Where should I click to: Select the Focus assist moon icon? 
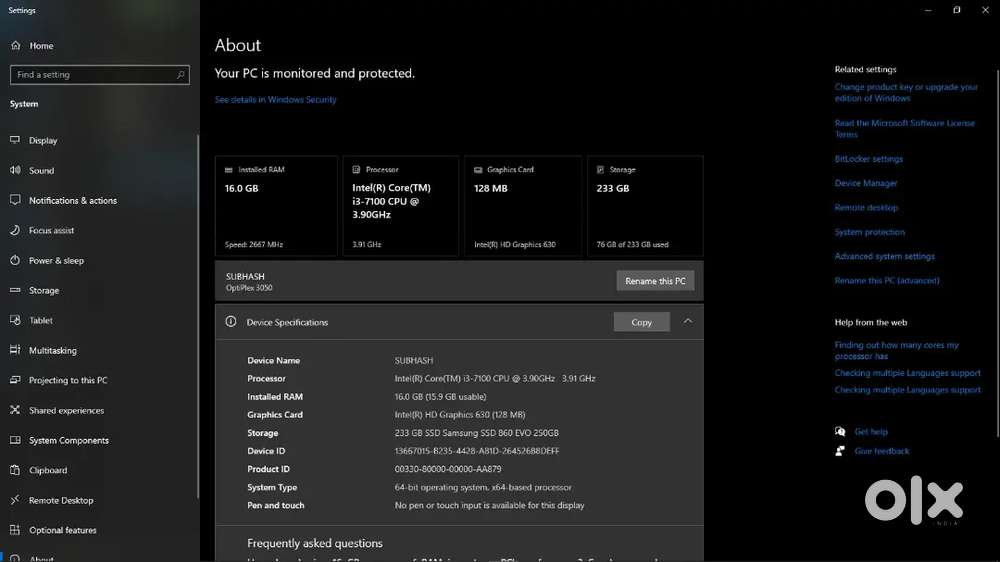coord(15,230)
